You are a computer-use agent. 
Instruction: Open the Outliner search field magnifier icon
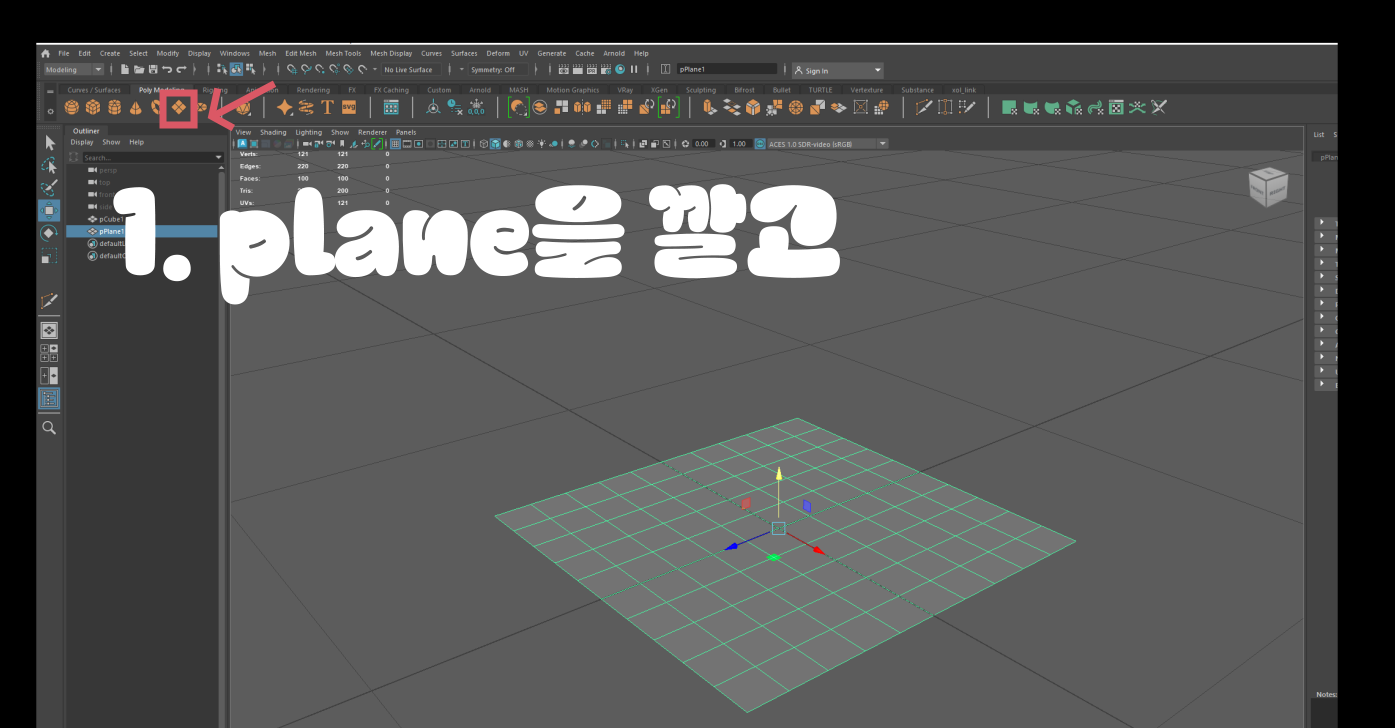coord(73,156)
